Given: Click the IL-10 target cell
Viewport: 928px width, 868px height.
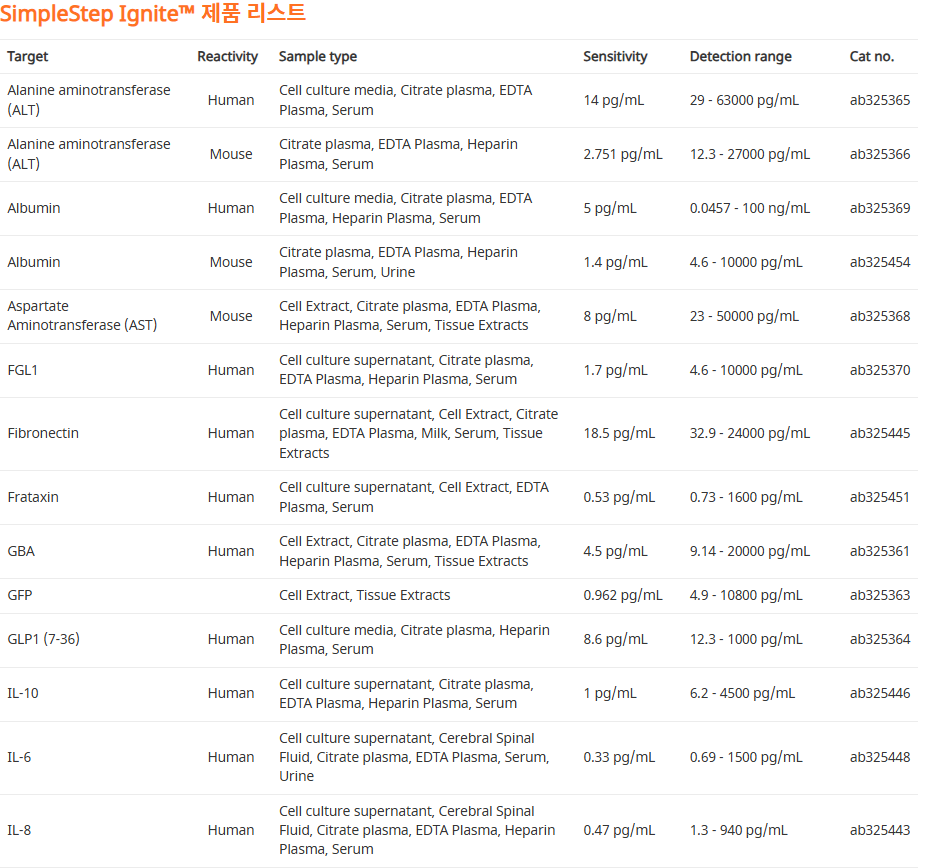Looking at the screenshot, I should point(22,693).
